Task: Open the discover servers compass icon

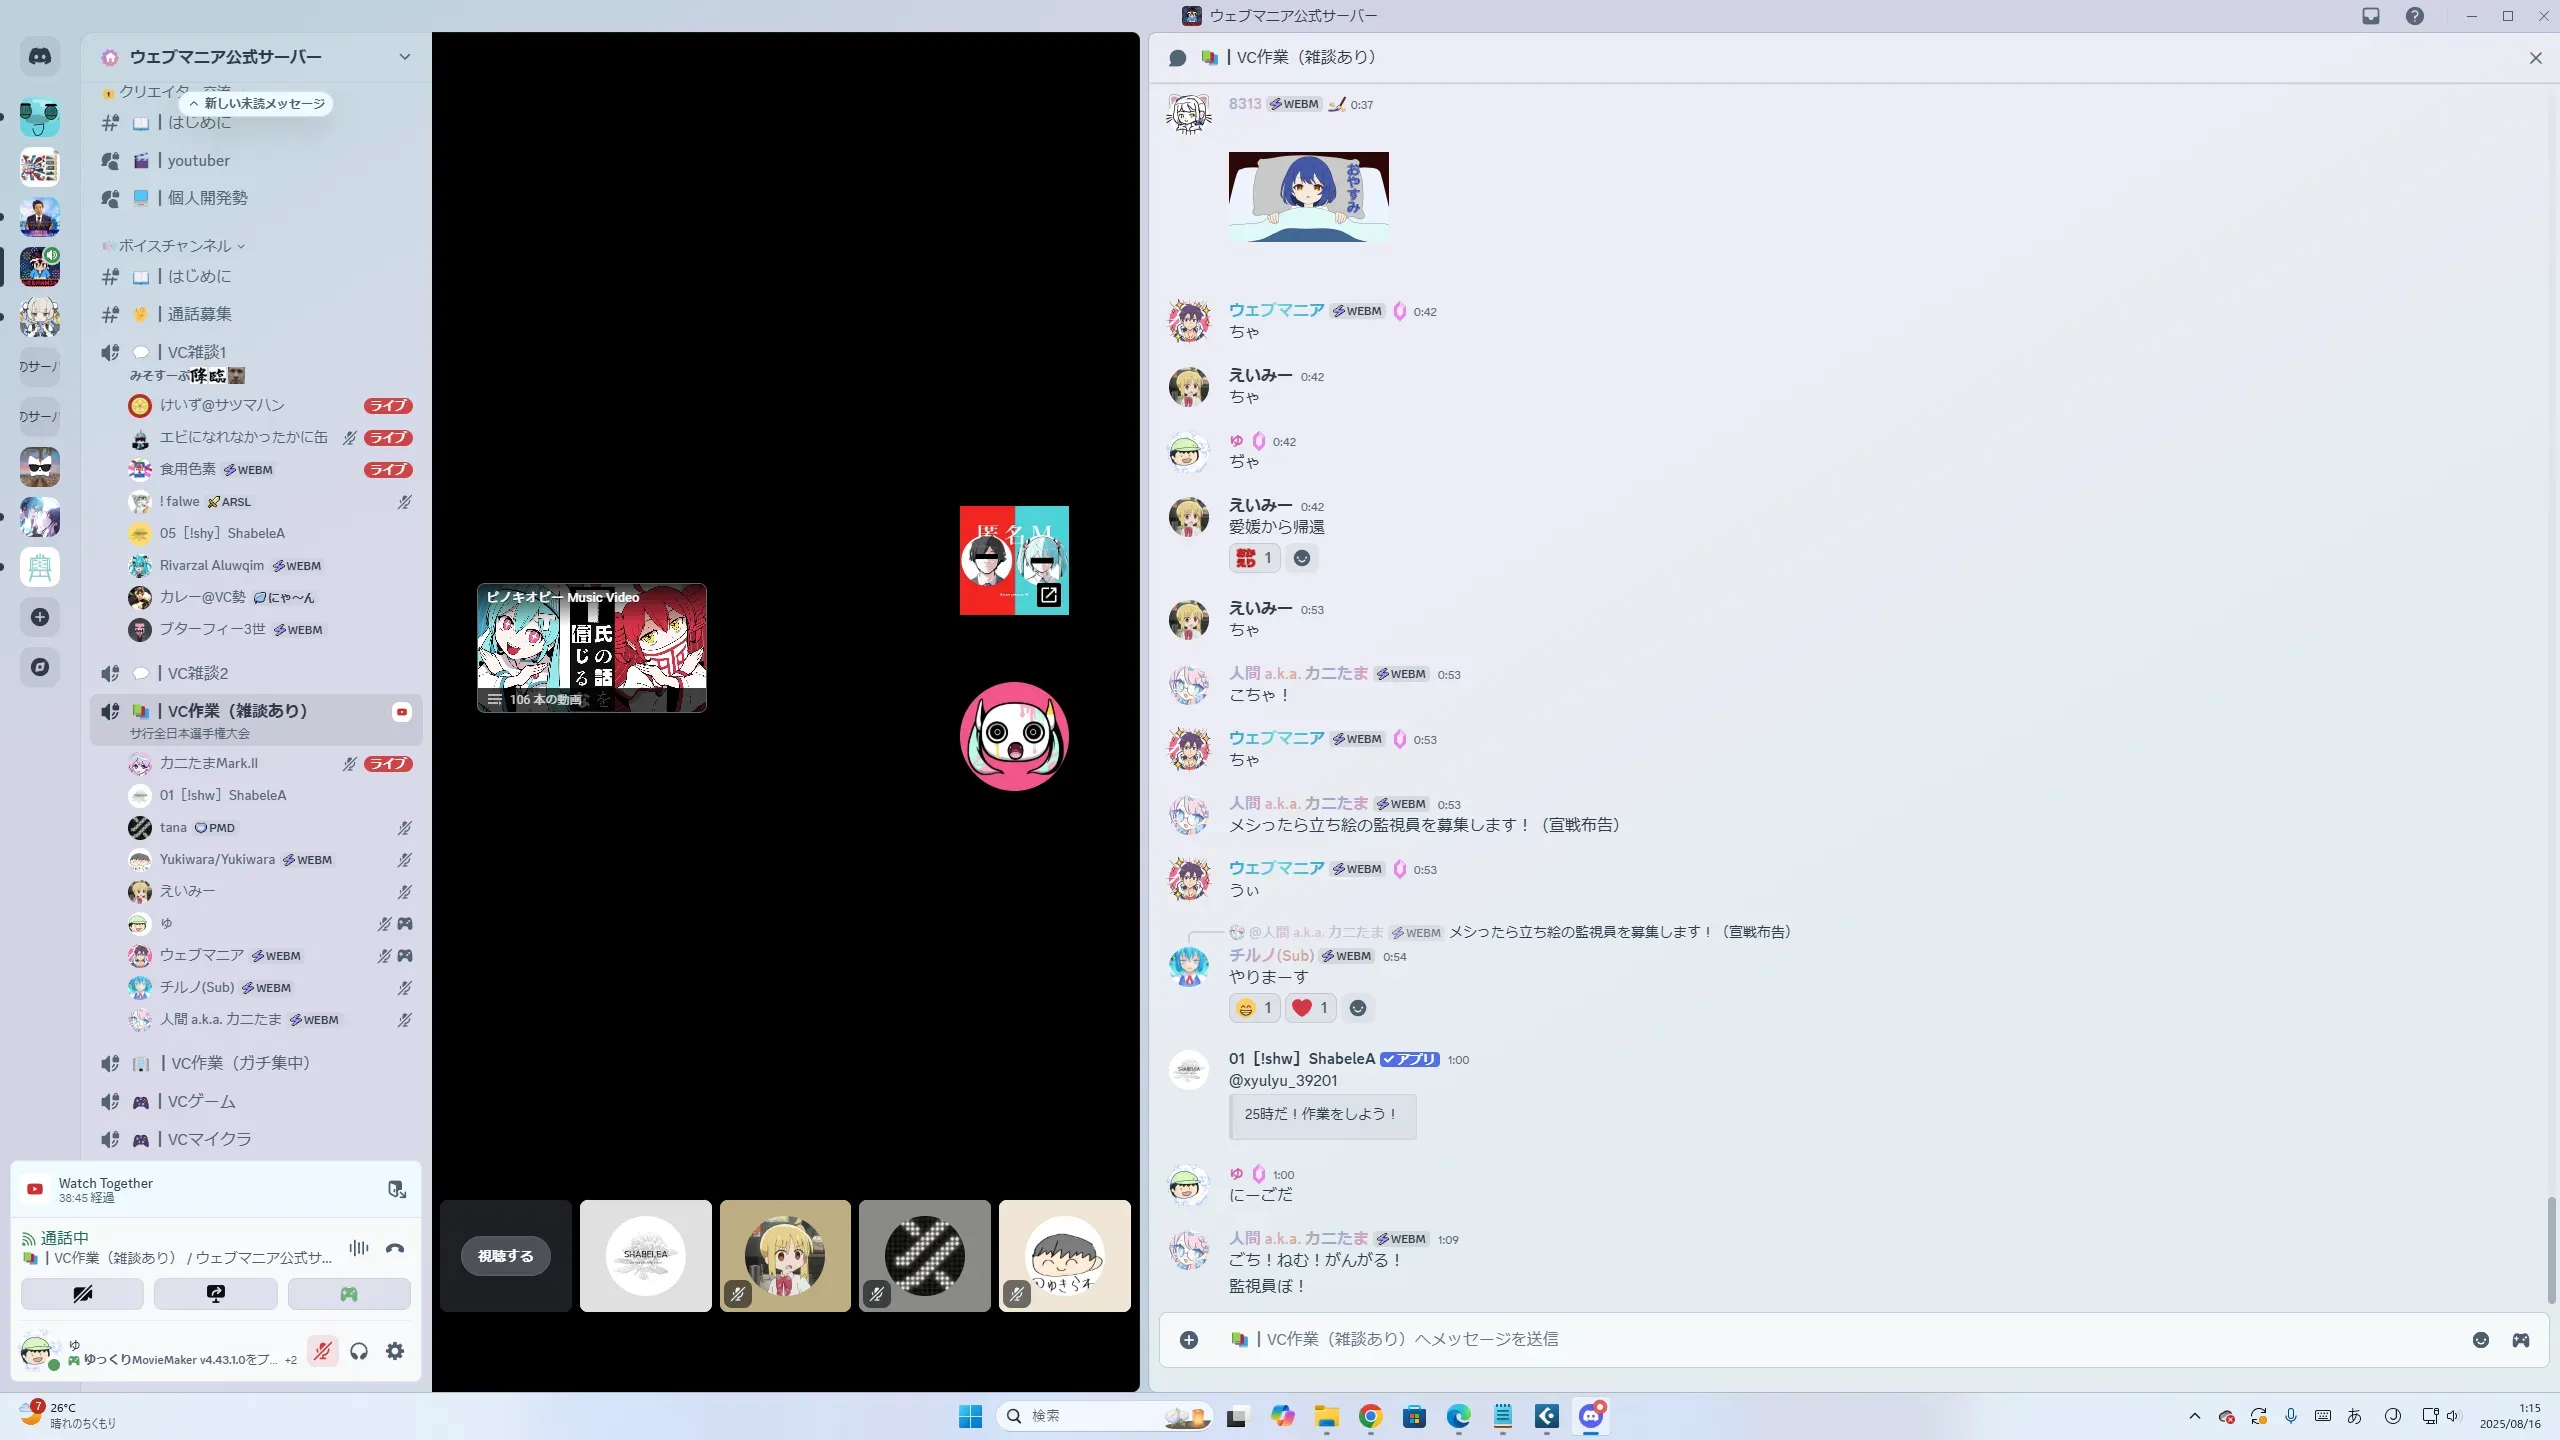Action: [40, 667]
